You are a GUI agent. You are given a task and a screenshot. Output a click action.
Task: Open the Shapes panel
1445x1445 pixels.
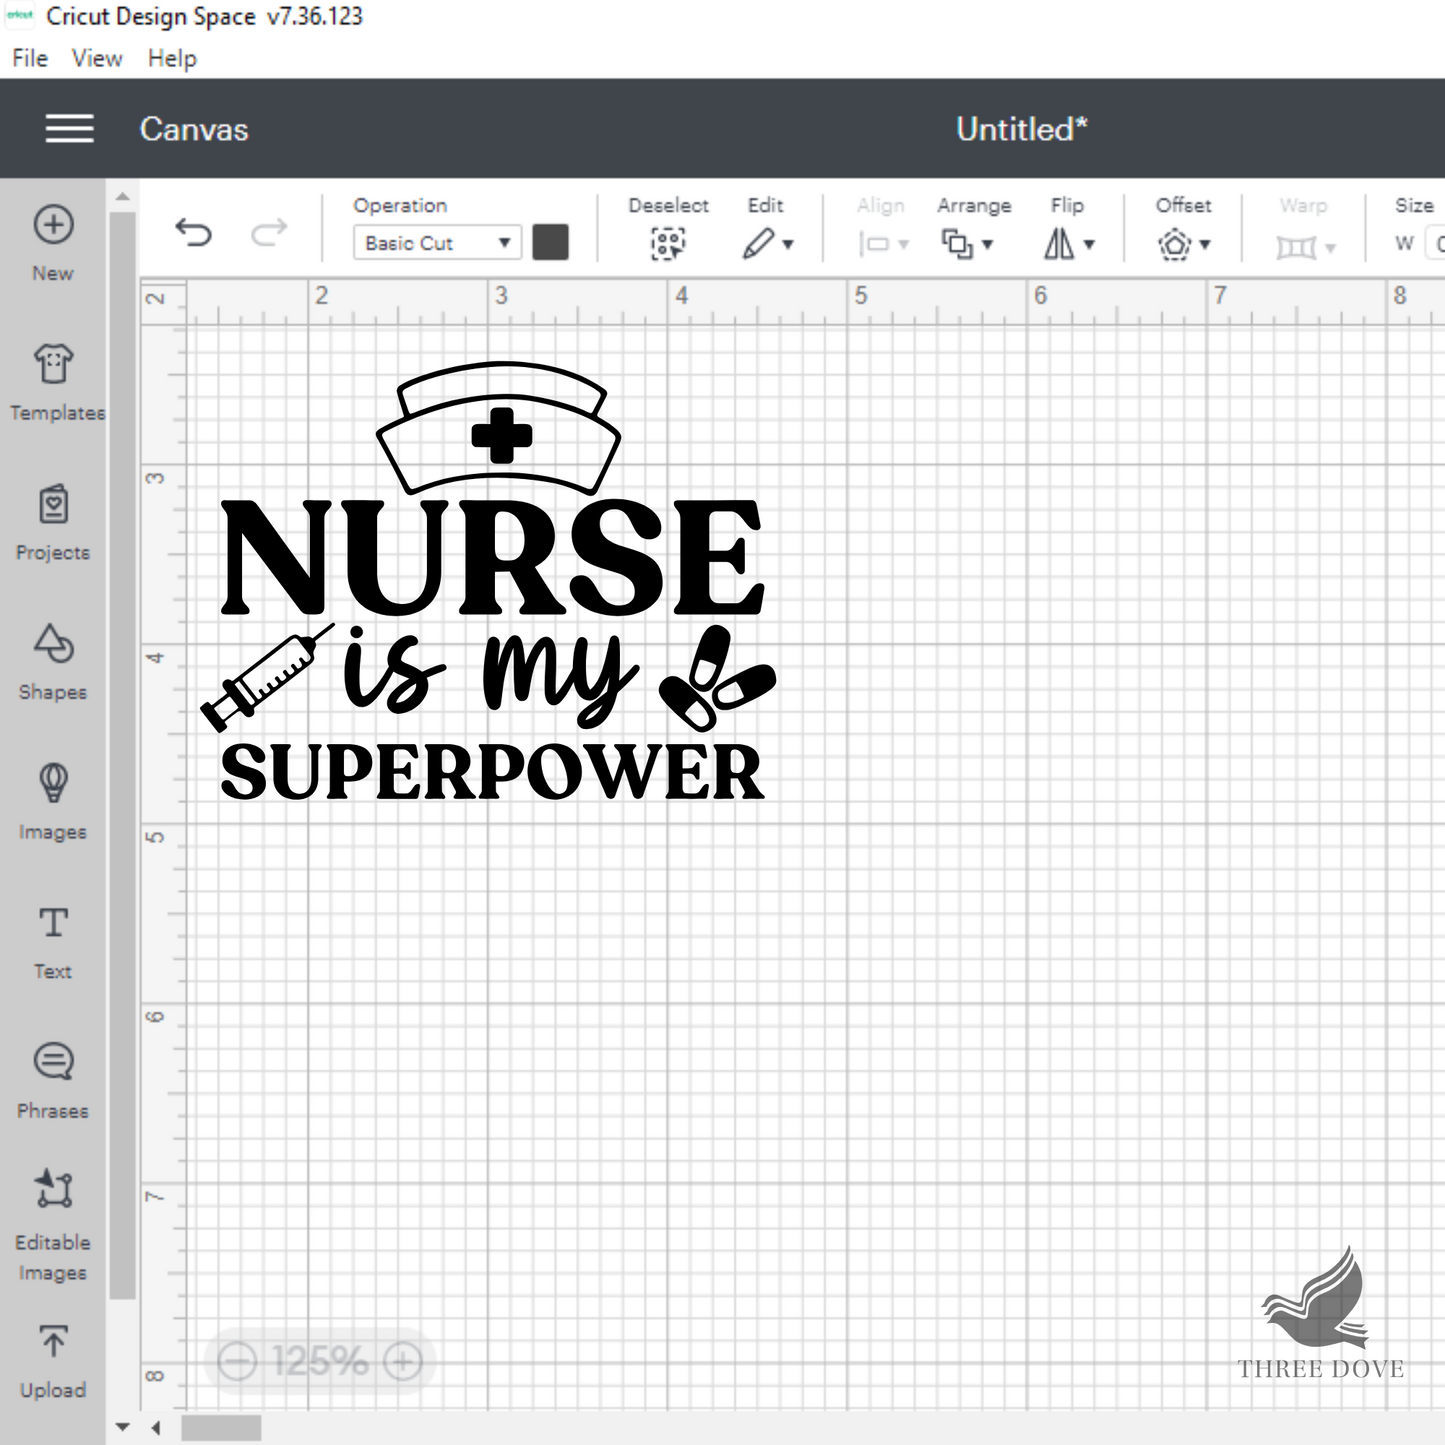pos(53,661)
